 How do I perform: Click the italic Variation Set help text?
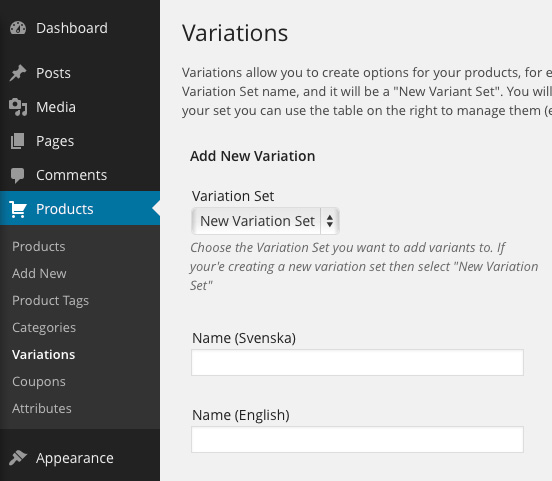[364, 267]
